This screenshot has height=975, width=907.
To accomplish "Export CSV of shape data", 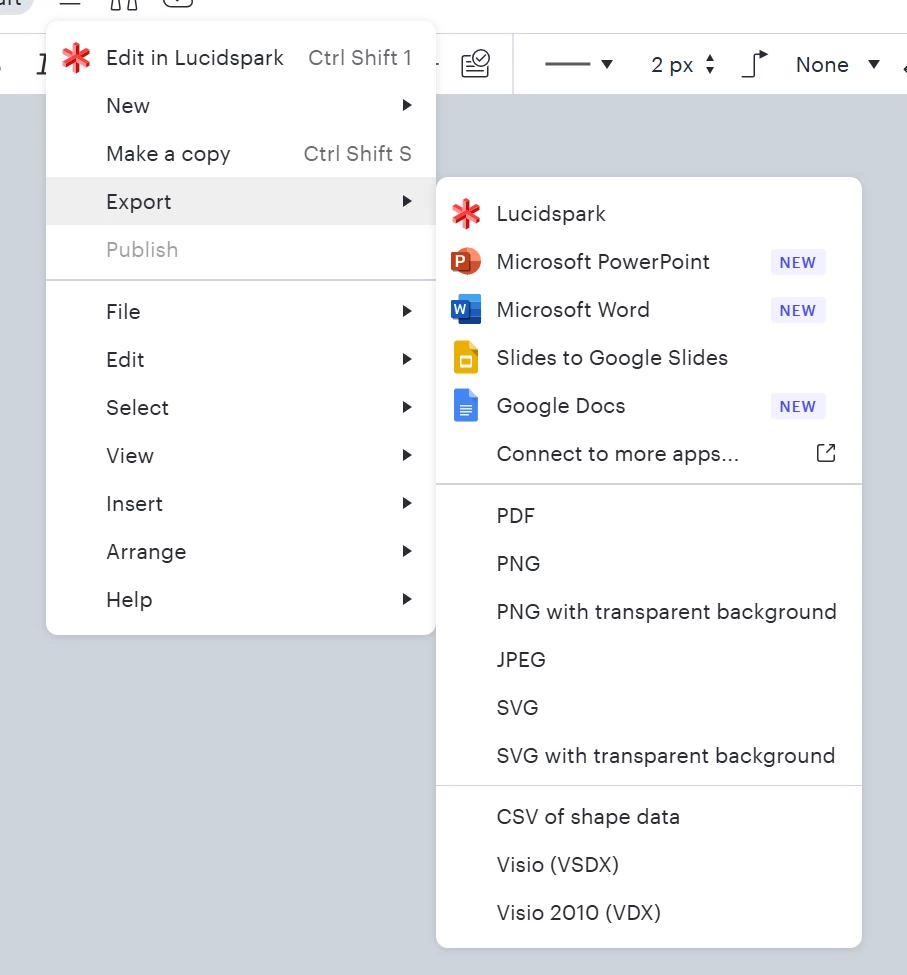I will 648,816.
